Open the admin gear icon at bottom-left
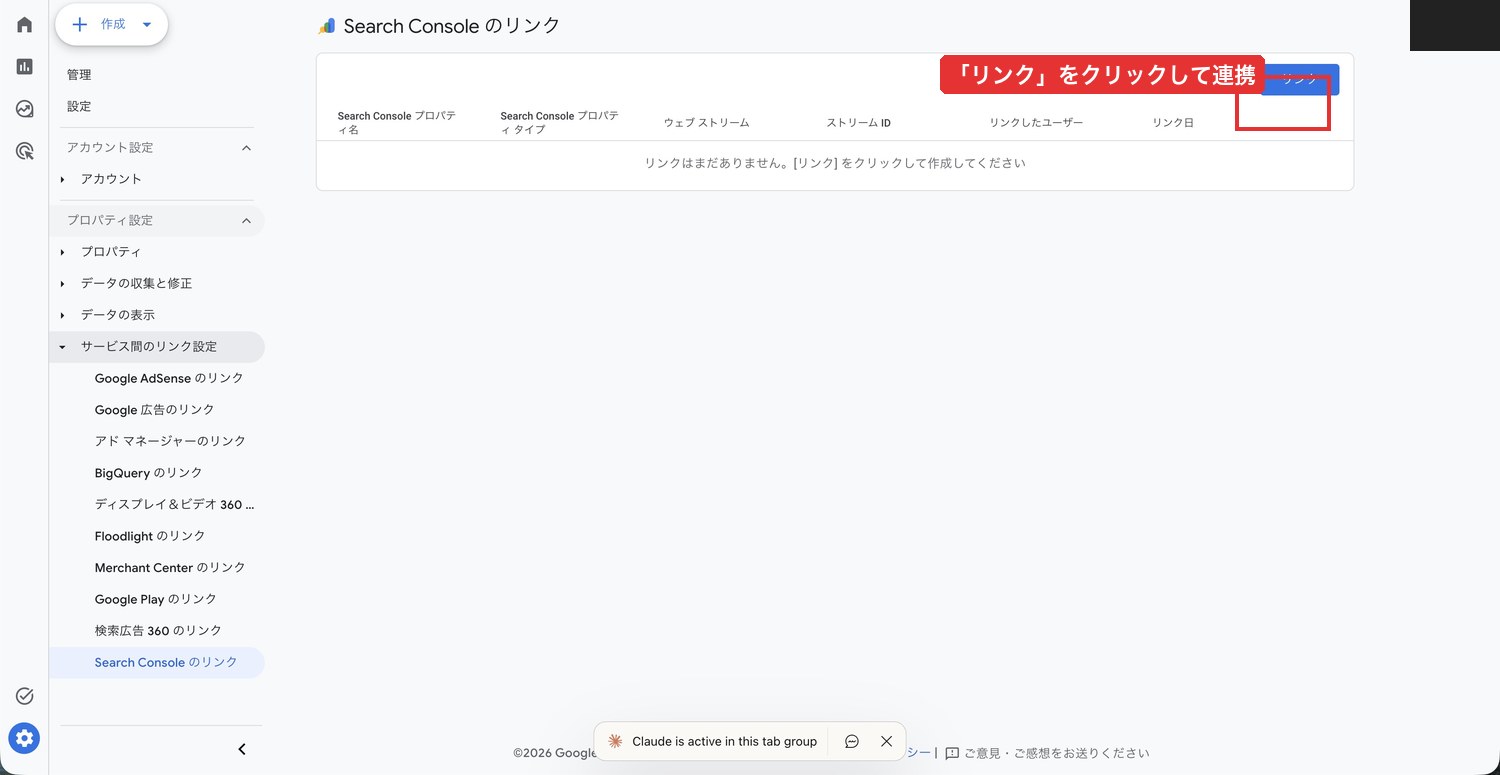 (24, 739)
